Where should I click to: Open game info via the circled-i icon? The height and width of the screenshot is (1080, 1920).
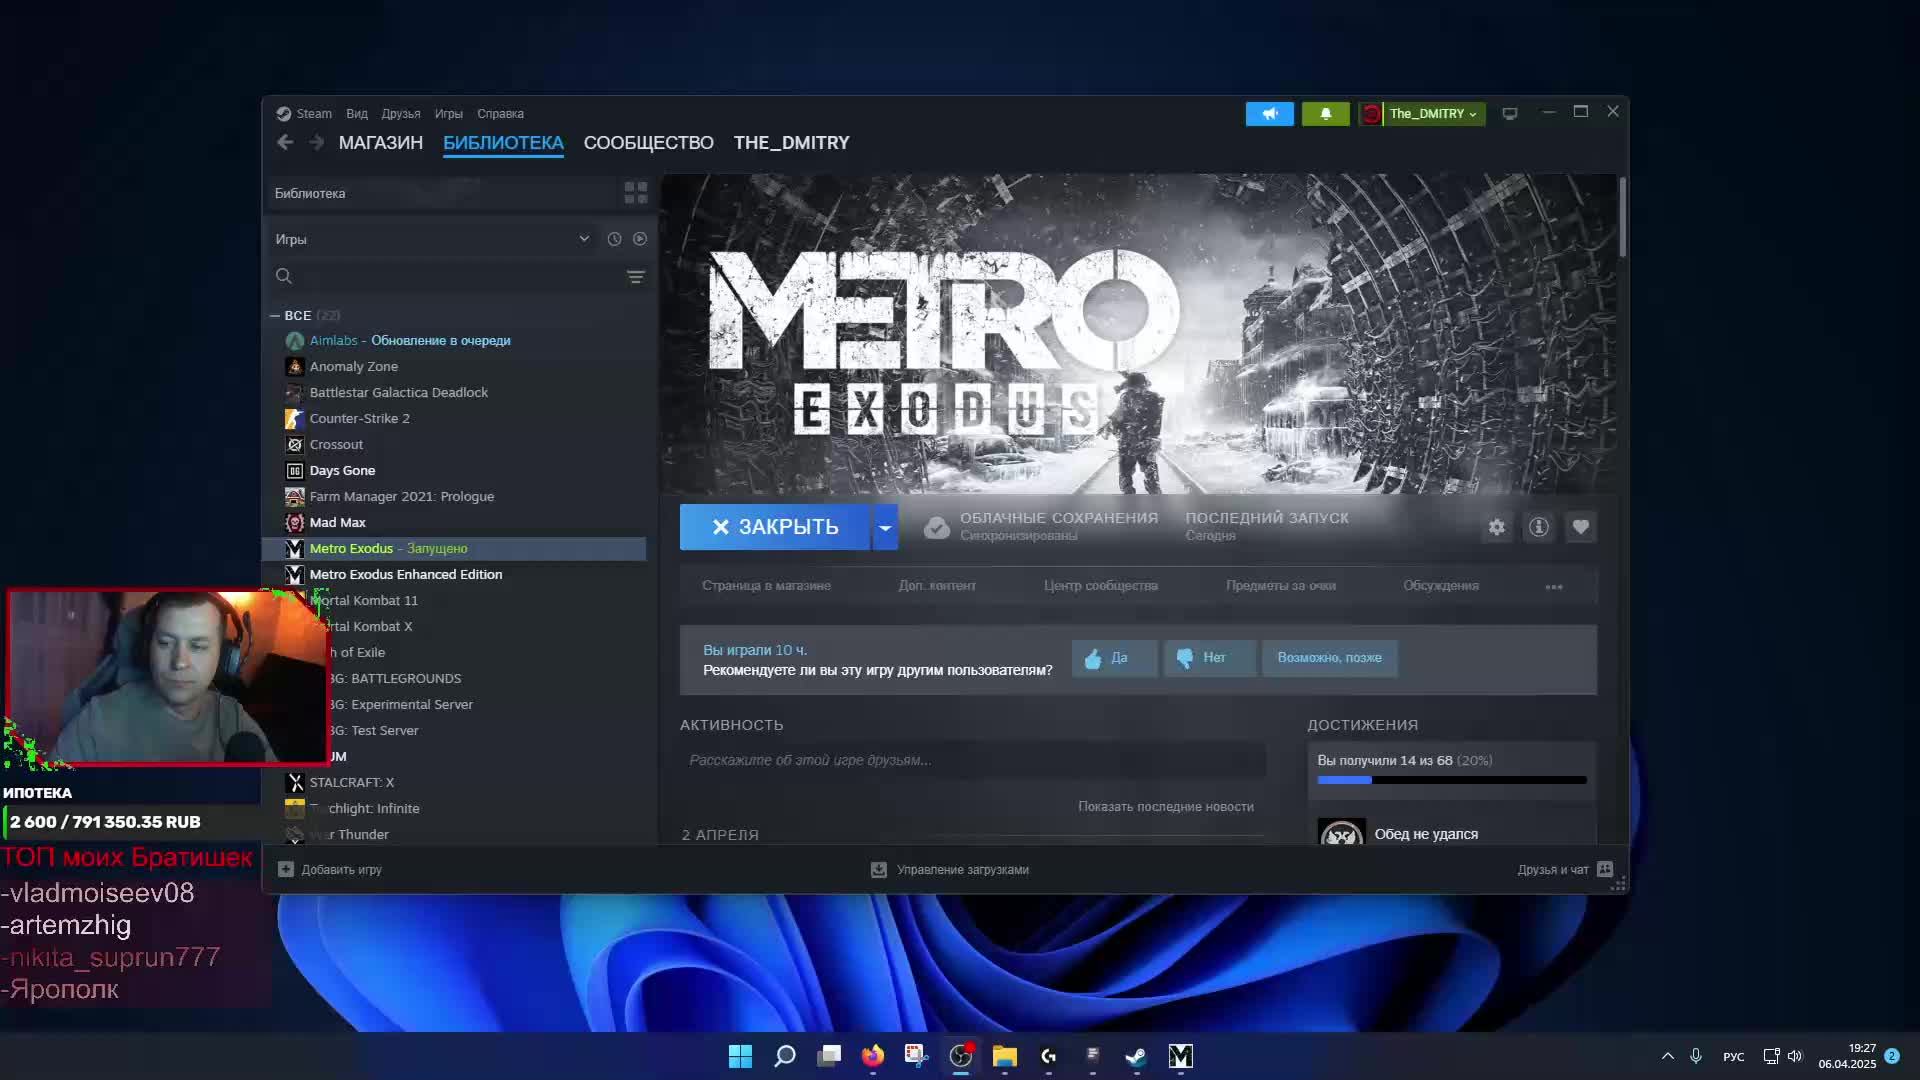[x=1538, y=527]
